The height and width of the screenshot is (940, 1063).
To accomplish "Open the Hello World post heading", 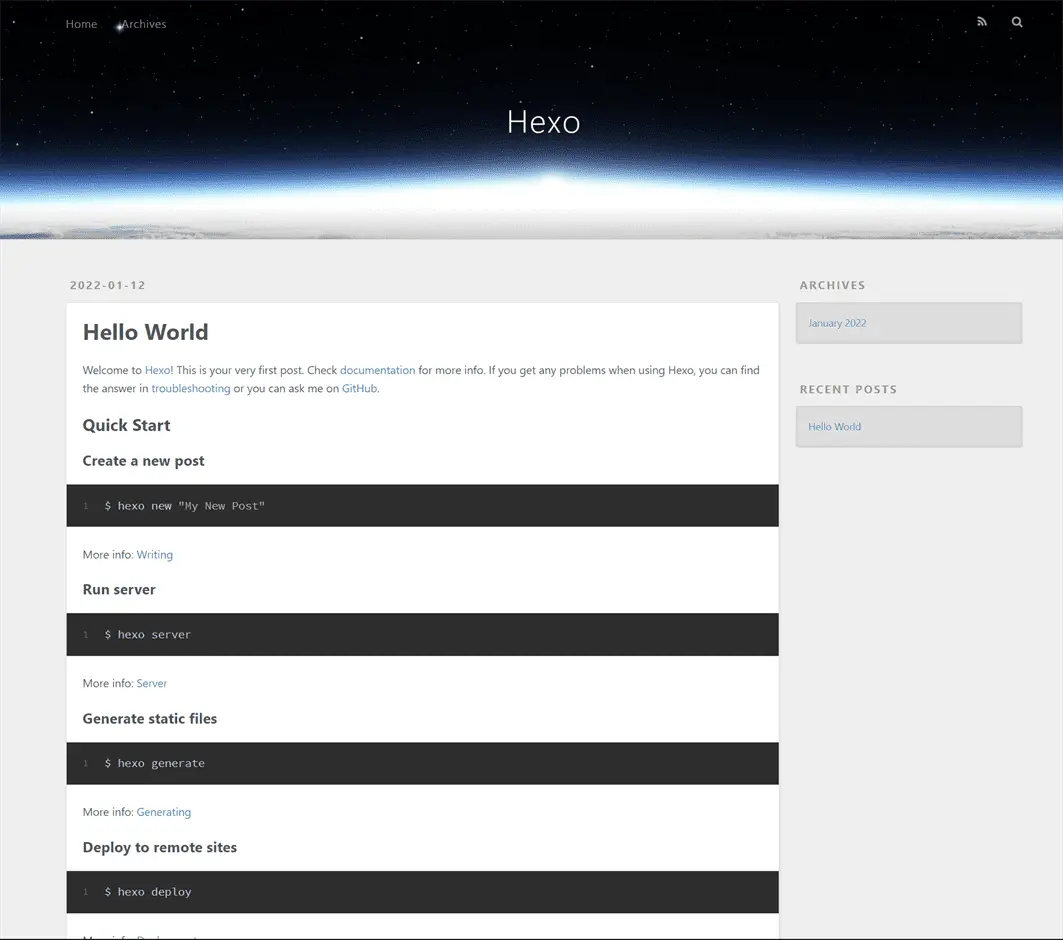I will (145, 332).
